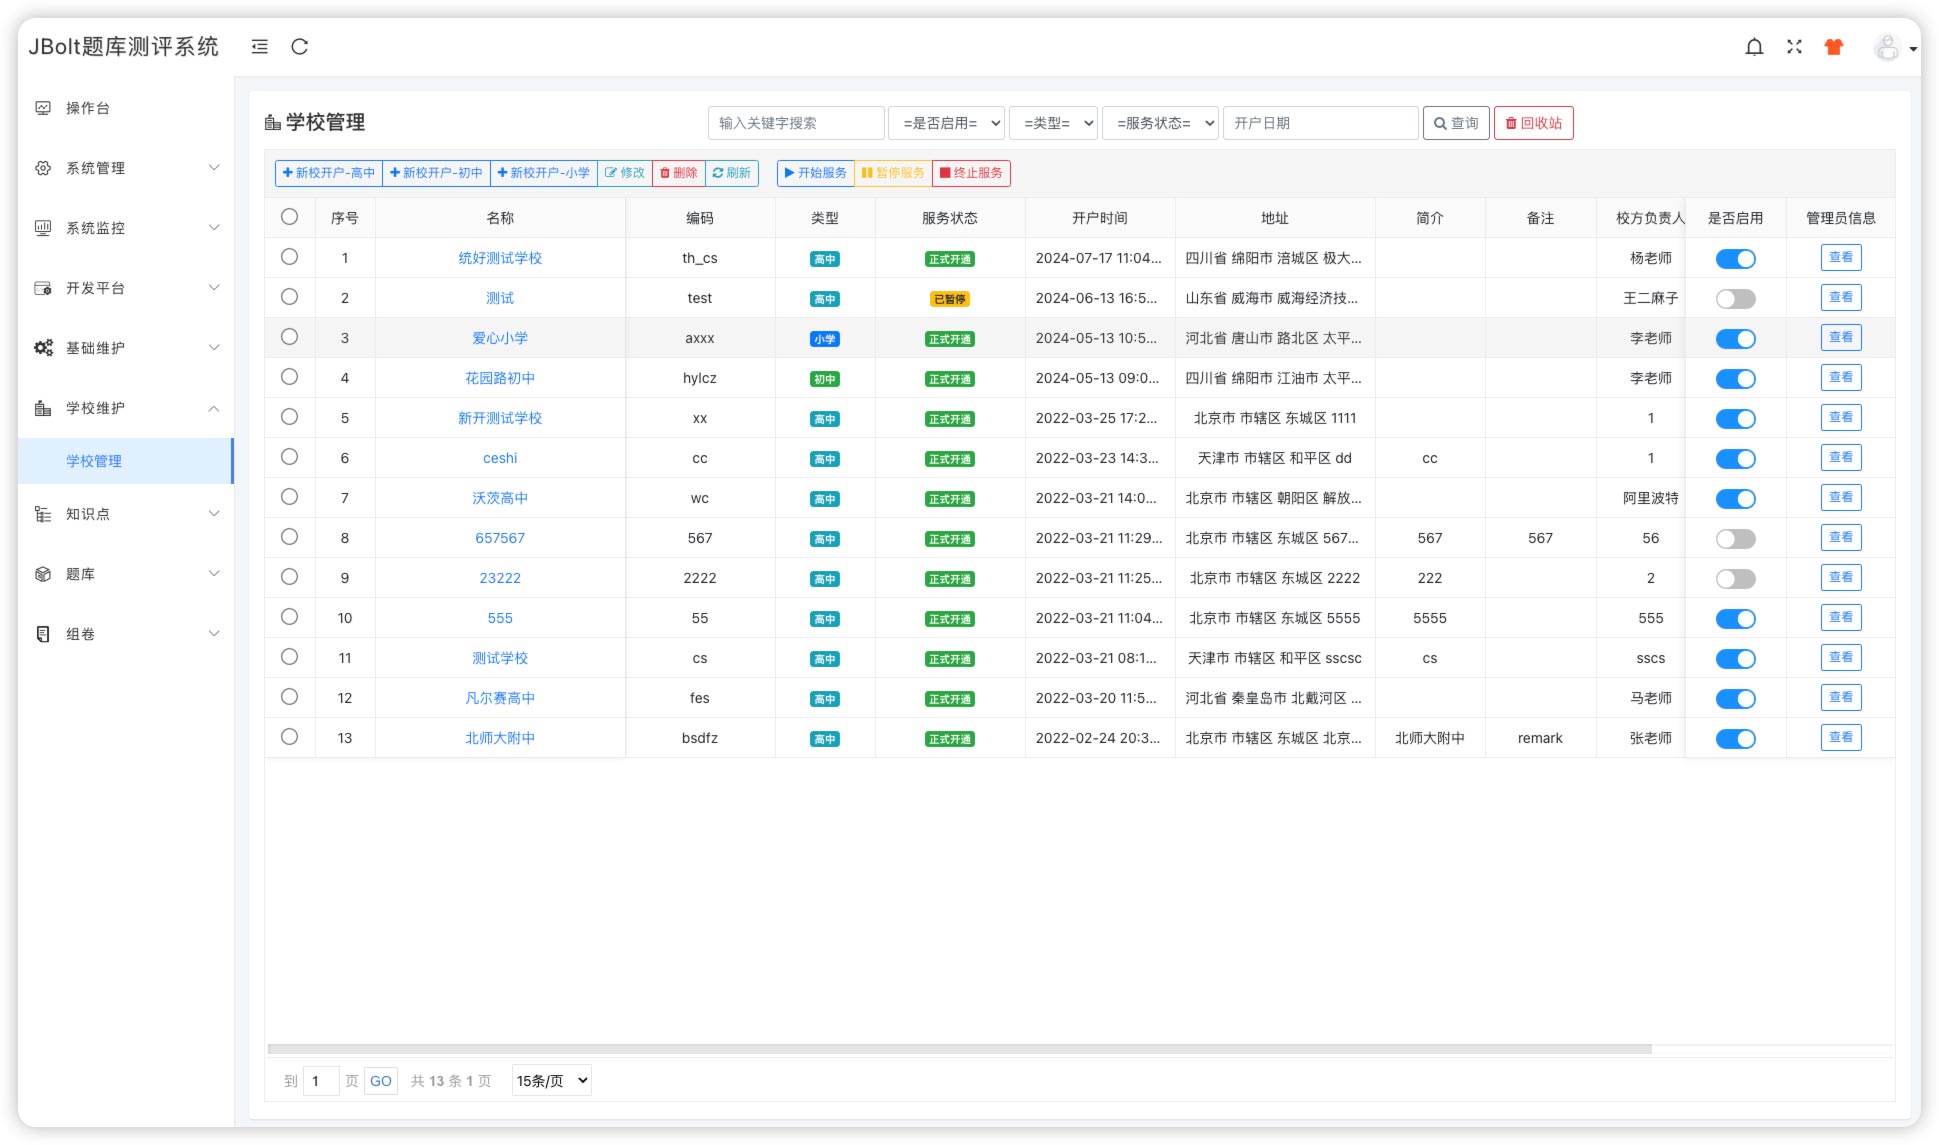Expand the 题库 menu chevron

214,574
